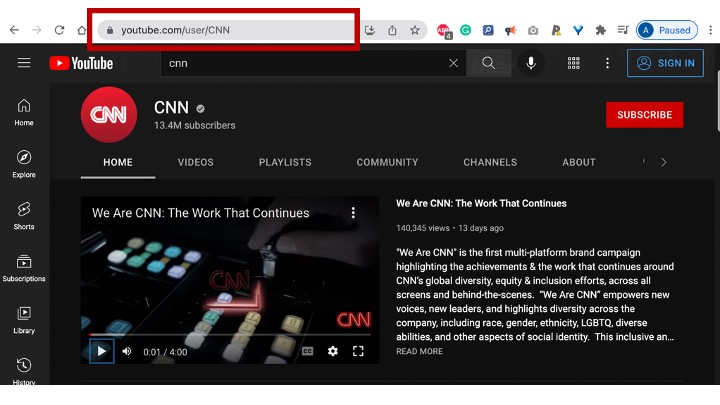
Task: Click the video title overlay in the player
Action: click(x=201, y=213)
